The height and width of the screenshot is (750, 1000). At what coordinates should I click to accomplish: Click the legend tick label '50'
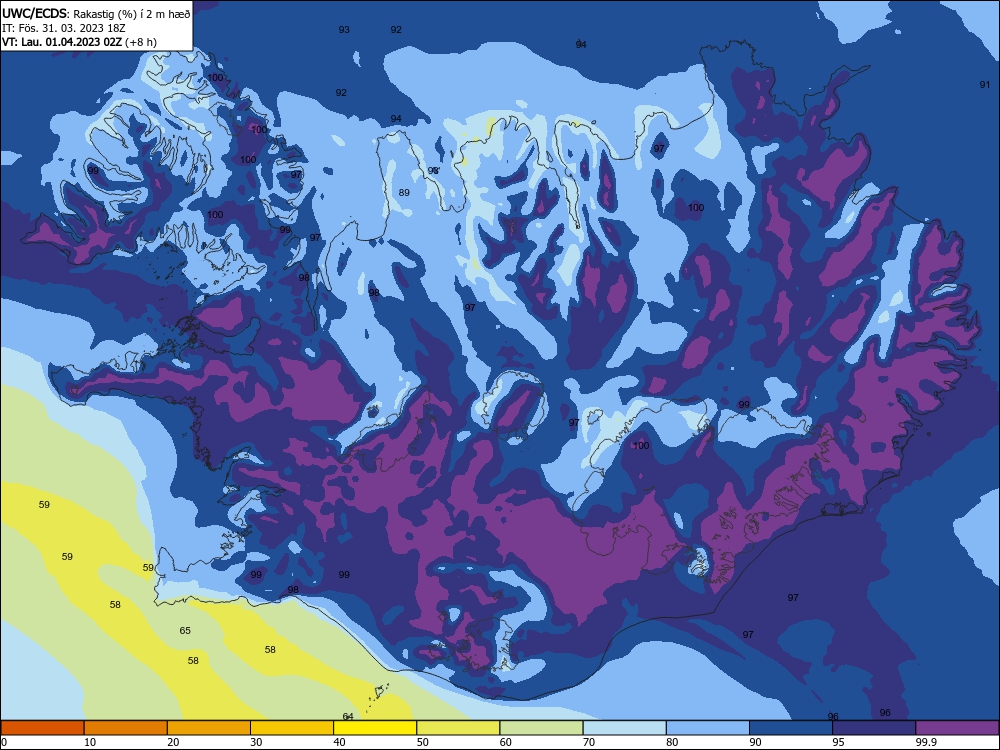pyautogui.click(x=422, y=742)
